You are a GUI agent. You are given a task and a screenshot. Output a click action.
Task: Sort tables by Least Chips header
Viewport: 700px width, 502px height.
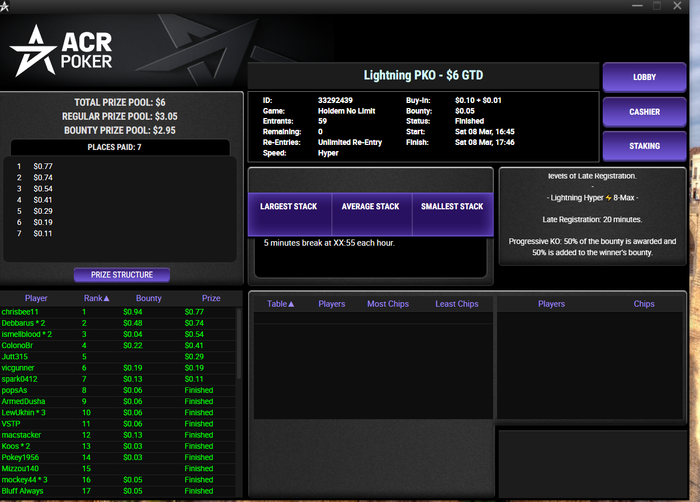457,304
